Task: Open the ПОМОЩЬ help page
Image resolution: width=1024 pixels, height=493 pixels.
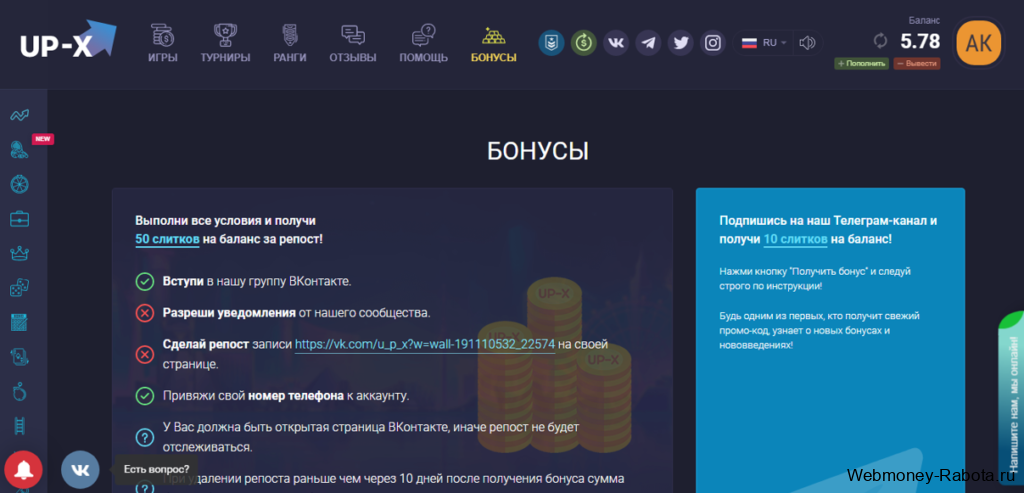Action: pyautogui.click(x=424, y=43)
